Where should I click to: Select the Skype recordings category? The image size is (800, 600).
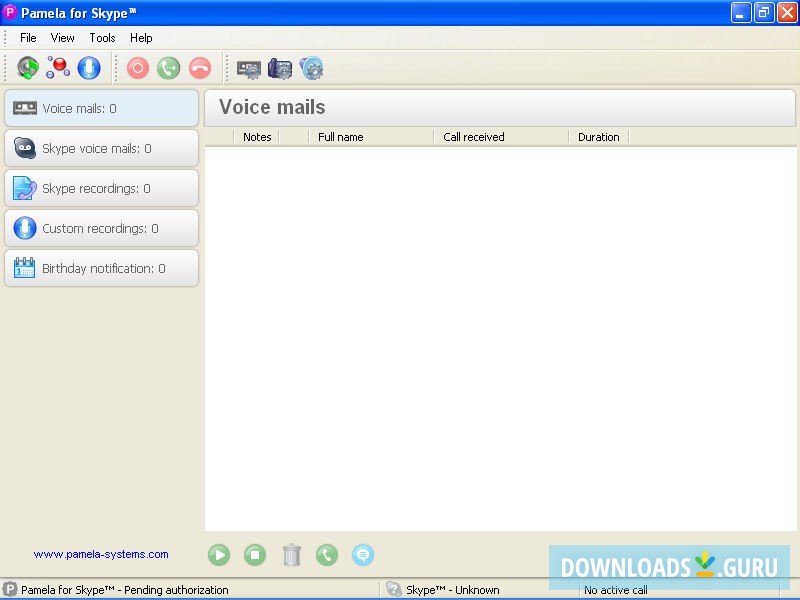[x=102, y=188]
